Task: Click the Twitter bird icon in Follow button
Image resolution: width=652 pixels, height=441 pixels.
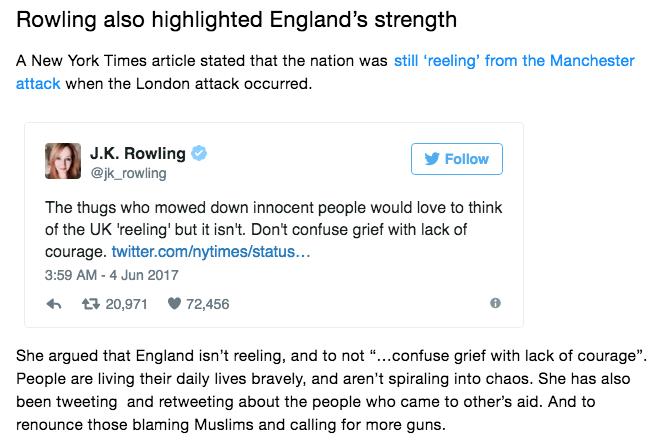Action: pos(432,159)
